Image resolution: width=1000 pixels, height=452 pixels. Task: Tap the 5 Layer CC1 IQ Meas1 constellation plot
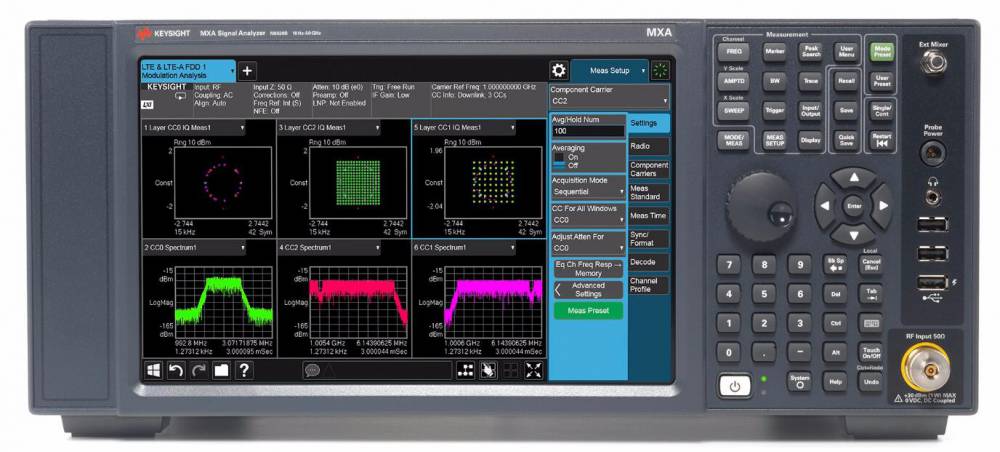(x=492, y=182)
